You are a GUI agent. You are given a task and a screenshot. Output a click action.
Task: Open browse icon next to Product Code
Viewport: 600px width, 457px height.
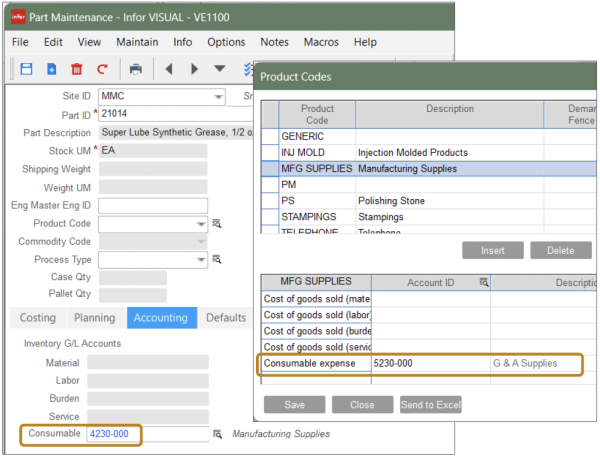(217, 224)
